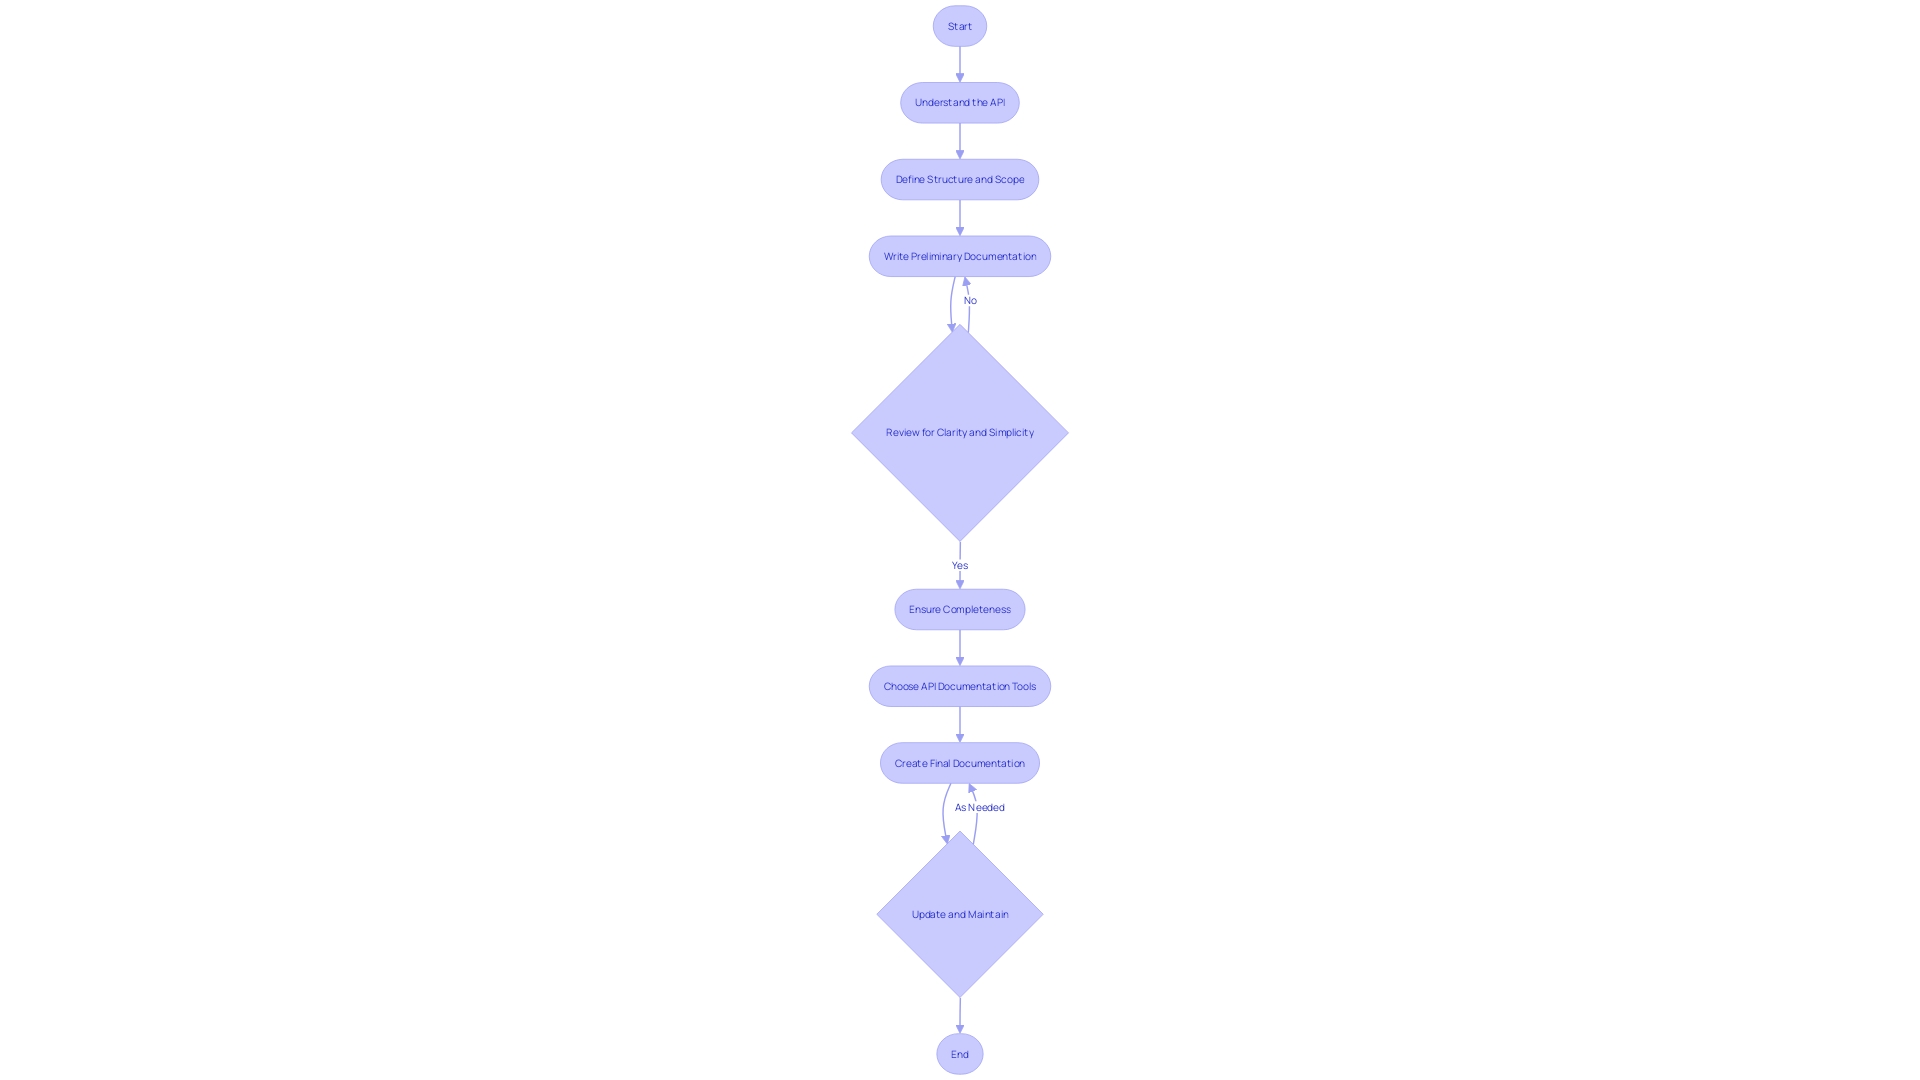
Task: Click the Choose API Documentation Tools node
Action: click(960, 686)
